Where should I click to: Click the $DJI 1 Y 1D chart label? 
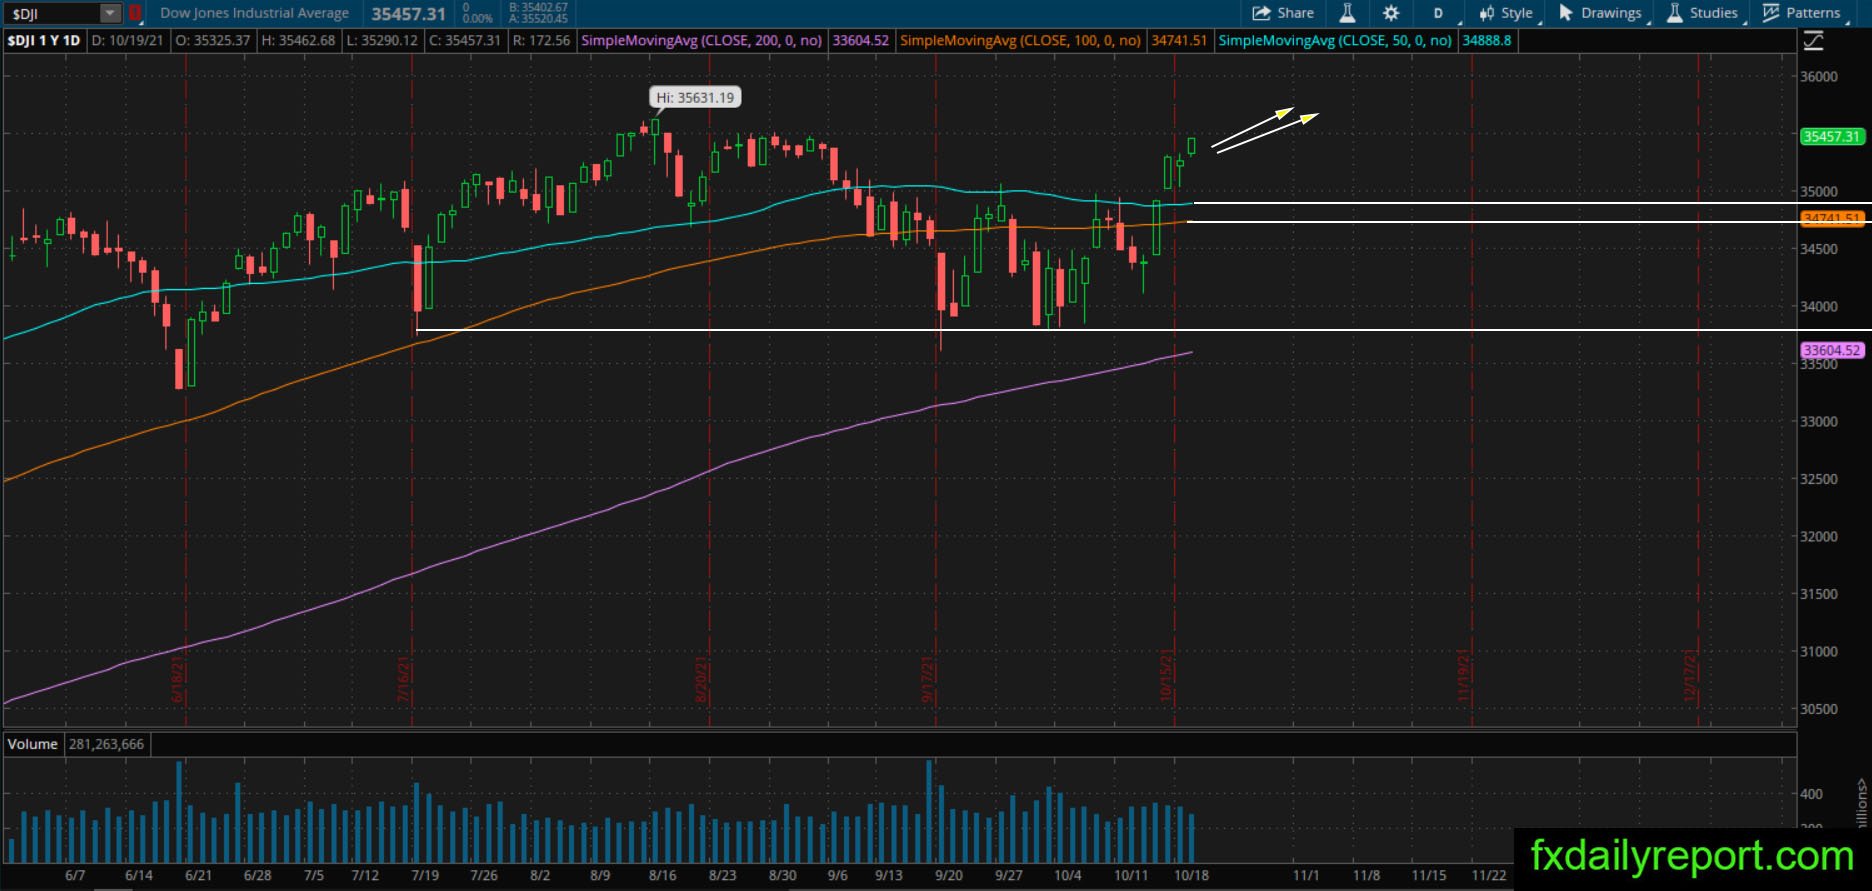tap(44, 41)
